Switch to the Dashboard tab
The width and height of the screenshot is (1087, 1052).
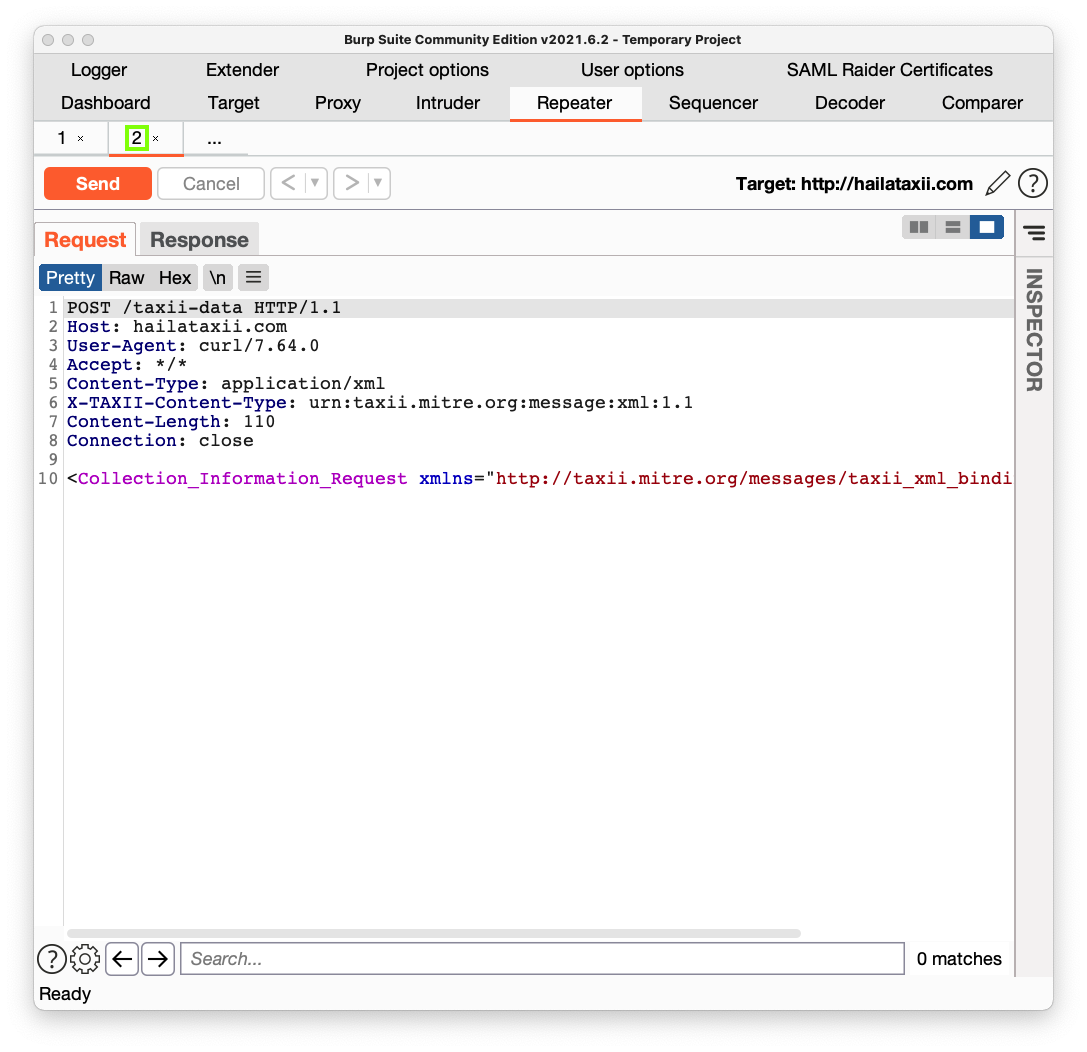coord(106,103)
